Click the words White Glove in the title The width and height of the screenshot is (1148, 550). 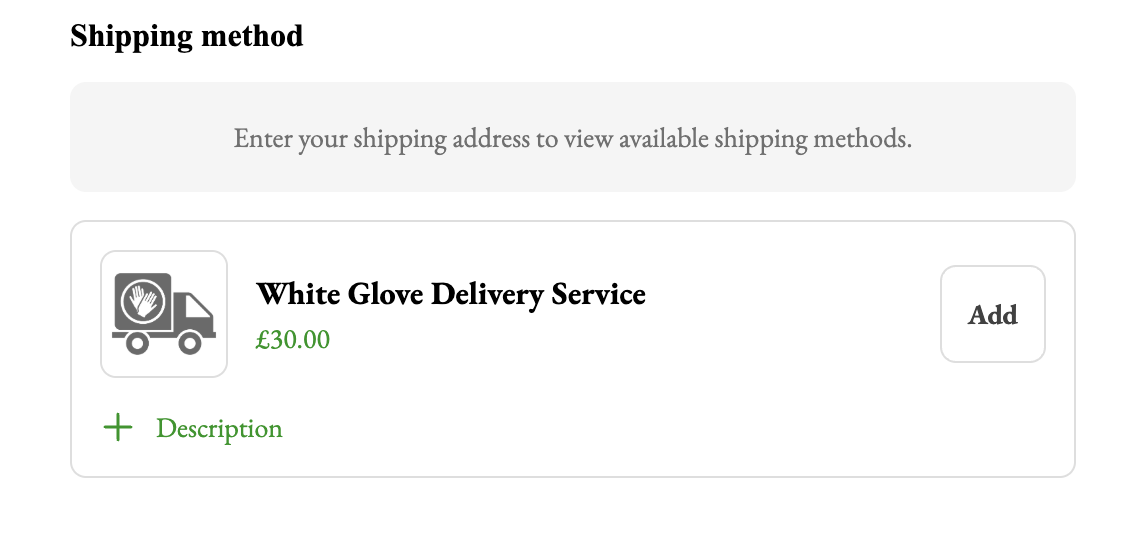coord(340,294)
